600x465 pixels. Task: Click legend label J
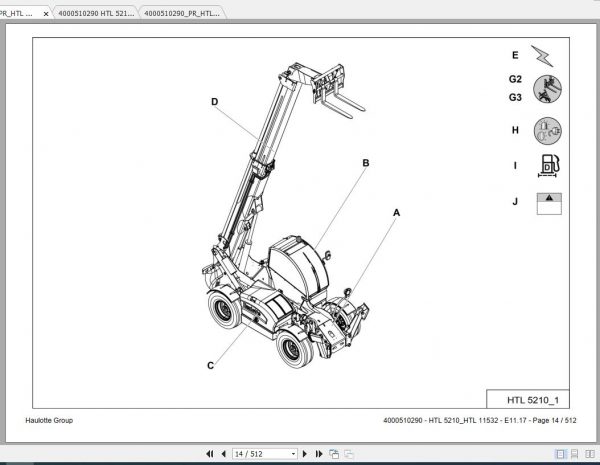coord(515,201)
